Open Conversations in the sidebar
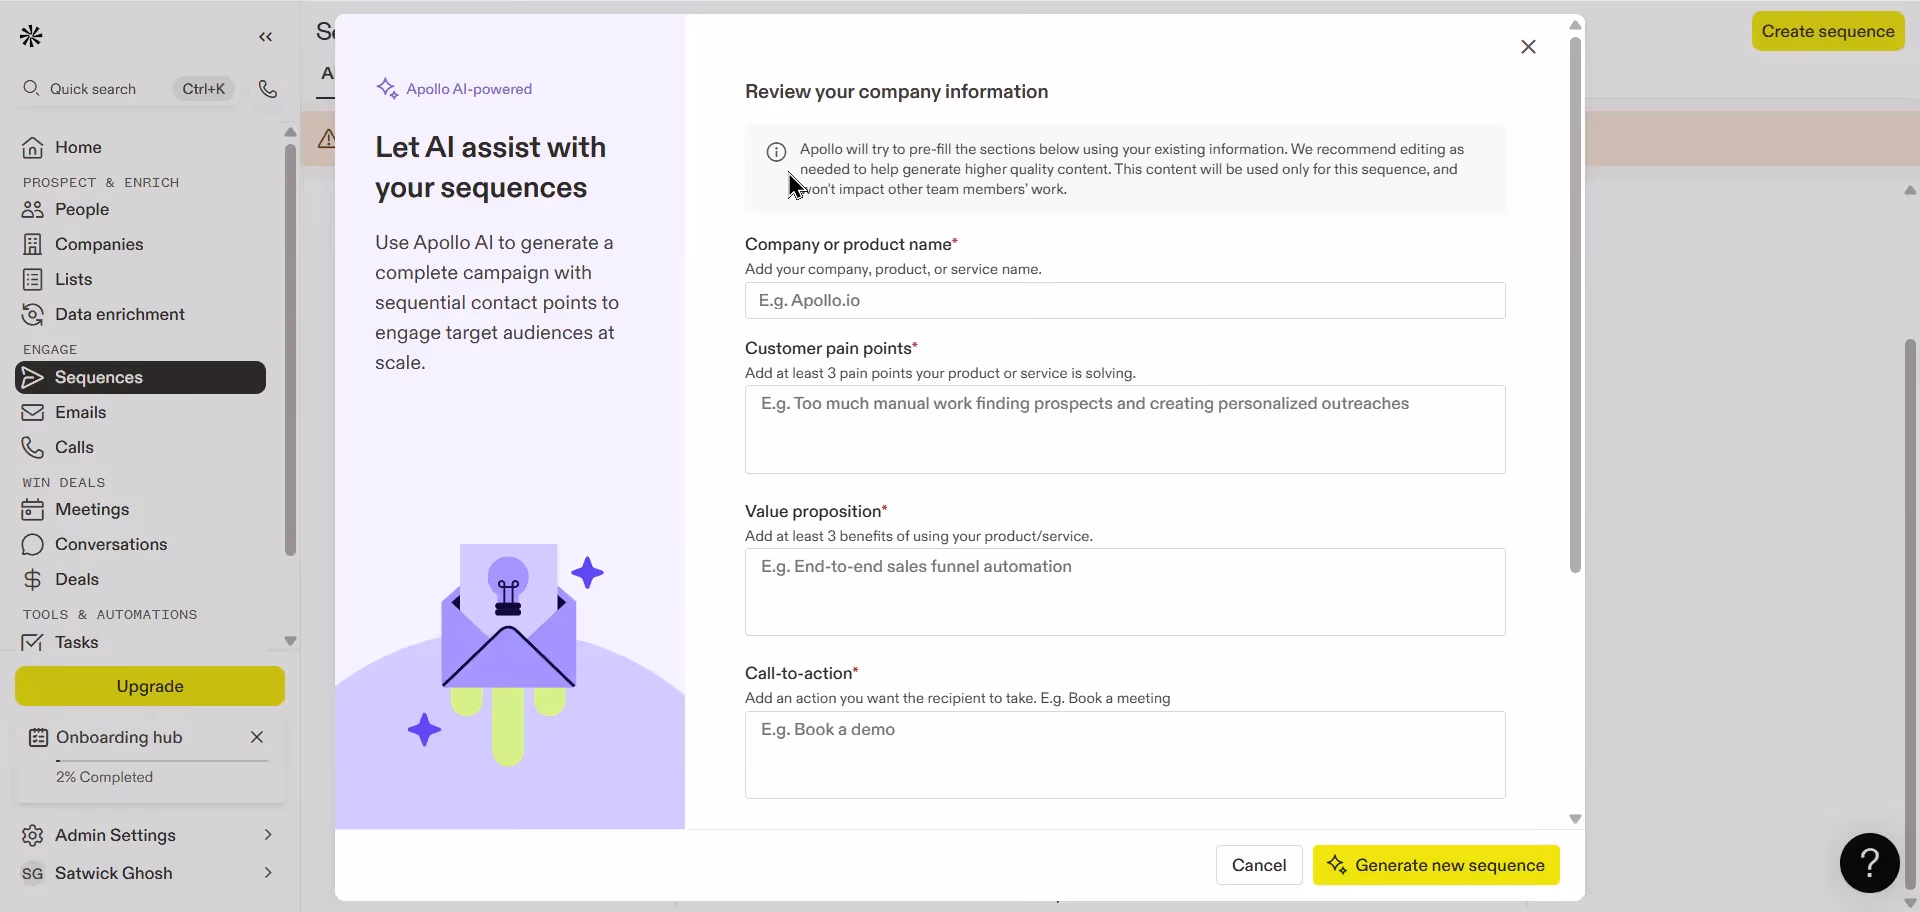 point(140,545)
